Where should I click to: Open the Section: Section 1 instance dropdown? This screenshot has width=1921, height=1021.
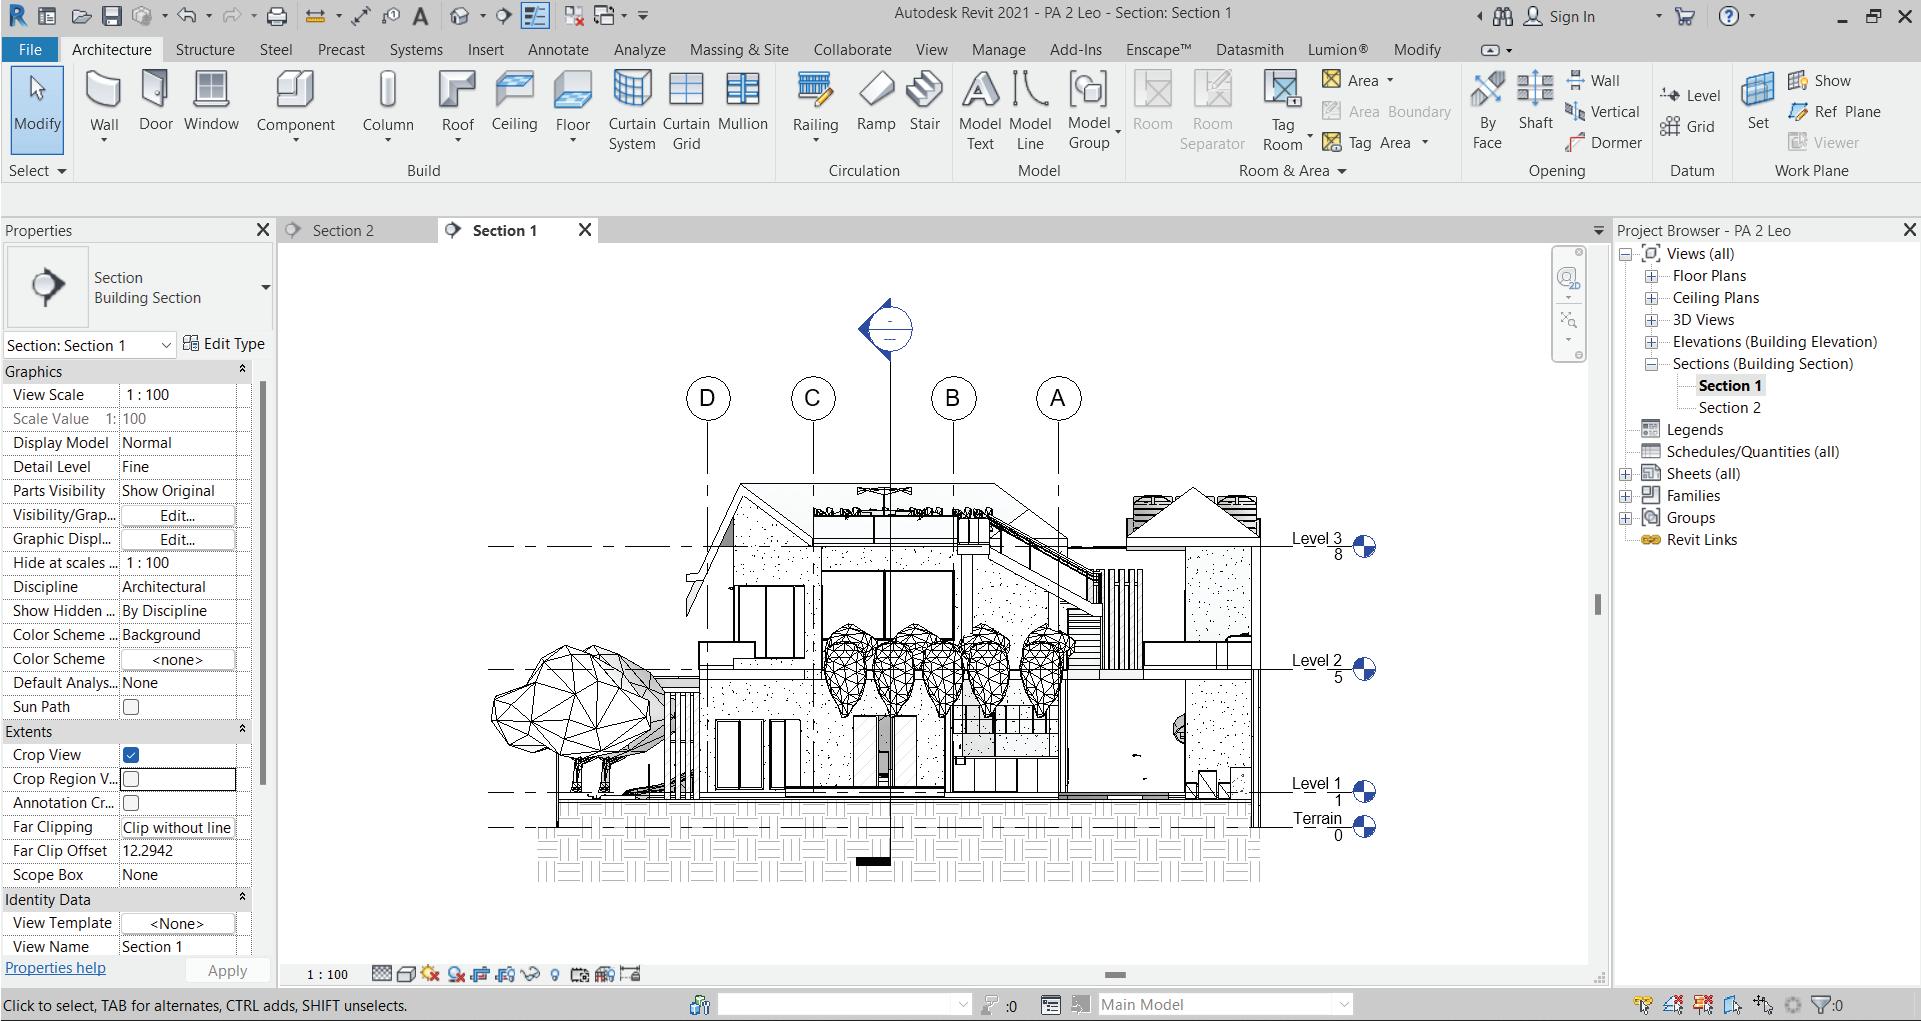coord(166,346)
